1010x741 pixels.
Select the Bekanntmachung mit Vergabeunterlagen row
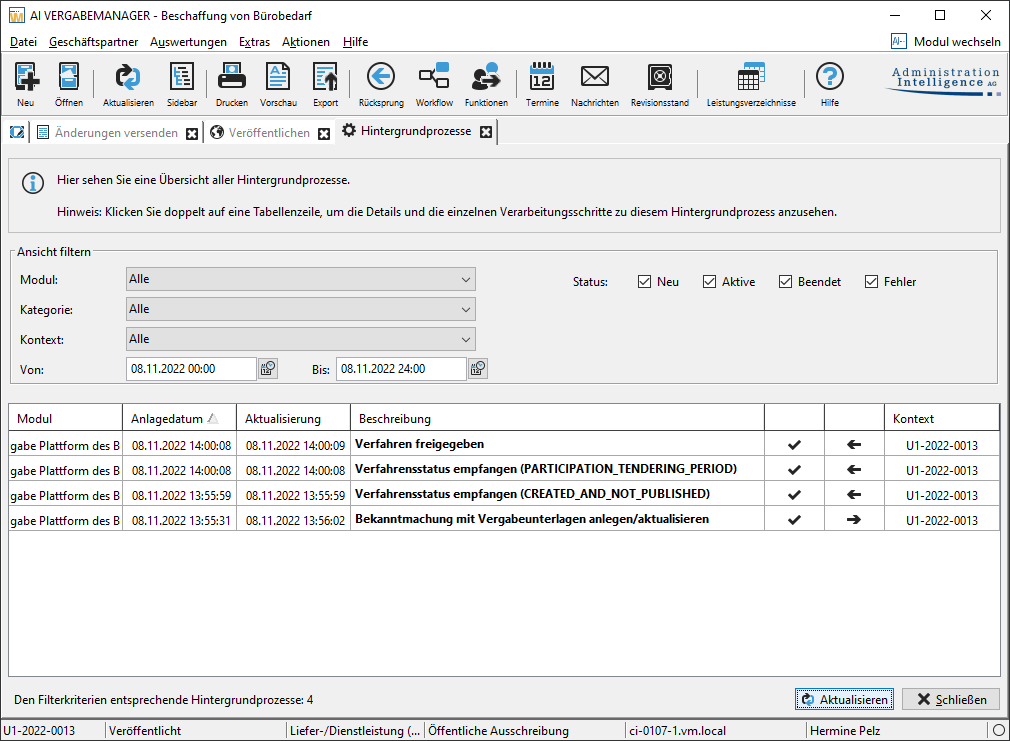tap(504, 519)
